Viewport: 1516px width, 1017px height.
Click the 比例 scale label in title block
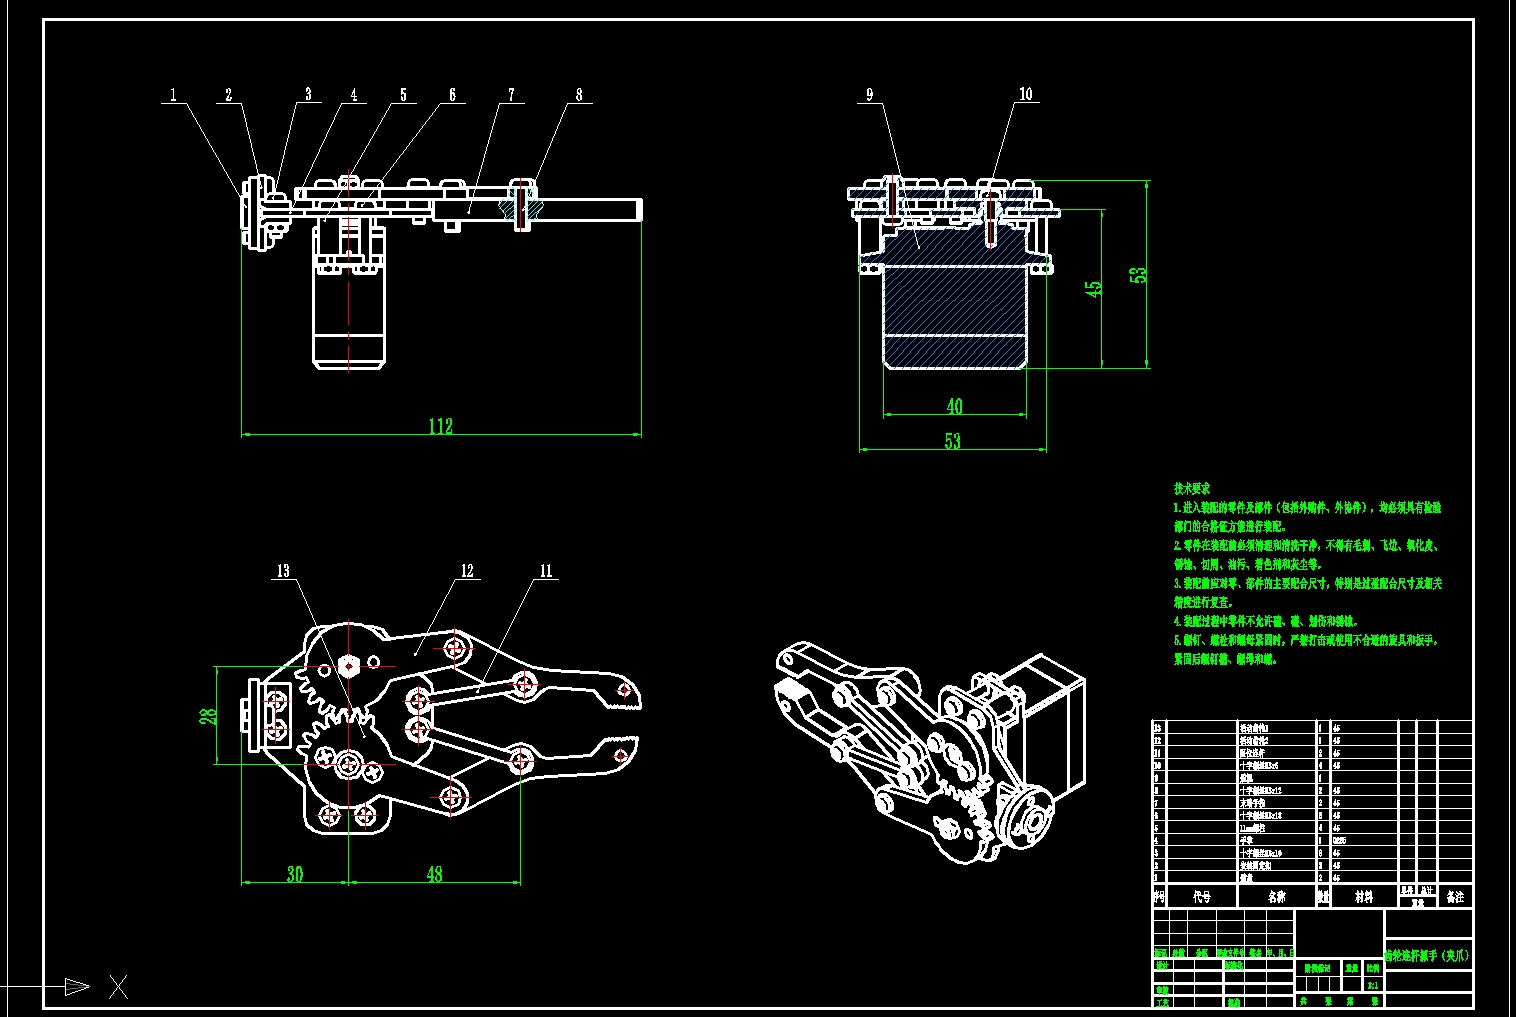pyautogui.click(x=1373, y=968)
